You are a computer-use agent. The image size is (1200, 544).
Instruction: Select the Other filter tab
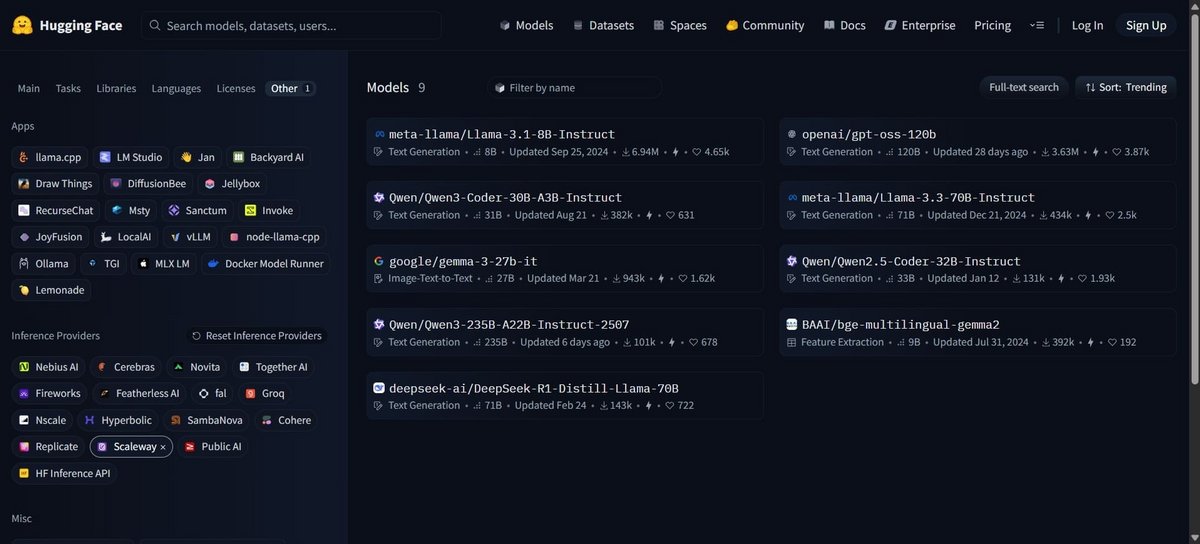click(x=292, y=88)
